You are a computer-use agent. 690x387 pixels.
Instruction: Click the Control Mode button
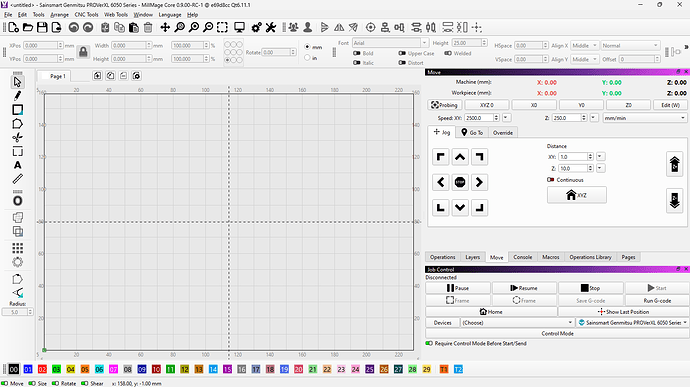[x=557, y=334]
